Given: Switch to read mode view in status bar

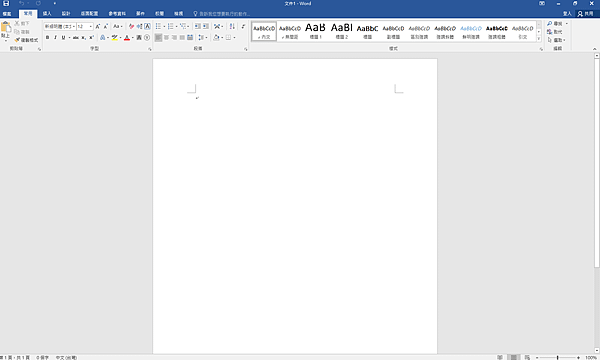Looking at the screenshot, I should [500, 357].
